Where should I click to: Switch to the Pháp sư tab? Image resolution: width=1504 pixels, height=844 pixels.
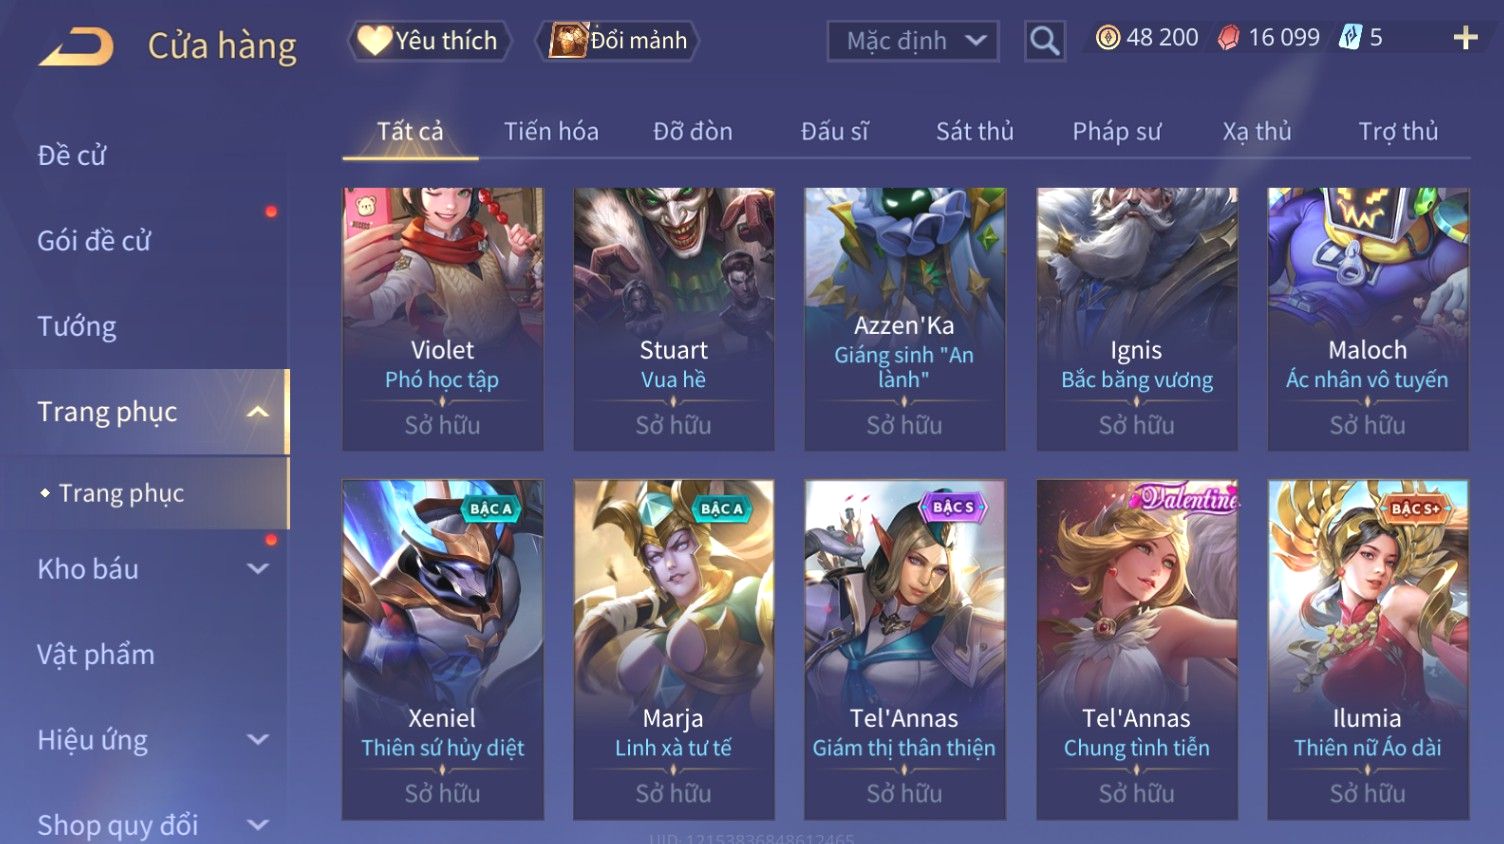[1116, 131]
